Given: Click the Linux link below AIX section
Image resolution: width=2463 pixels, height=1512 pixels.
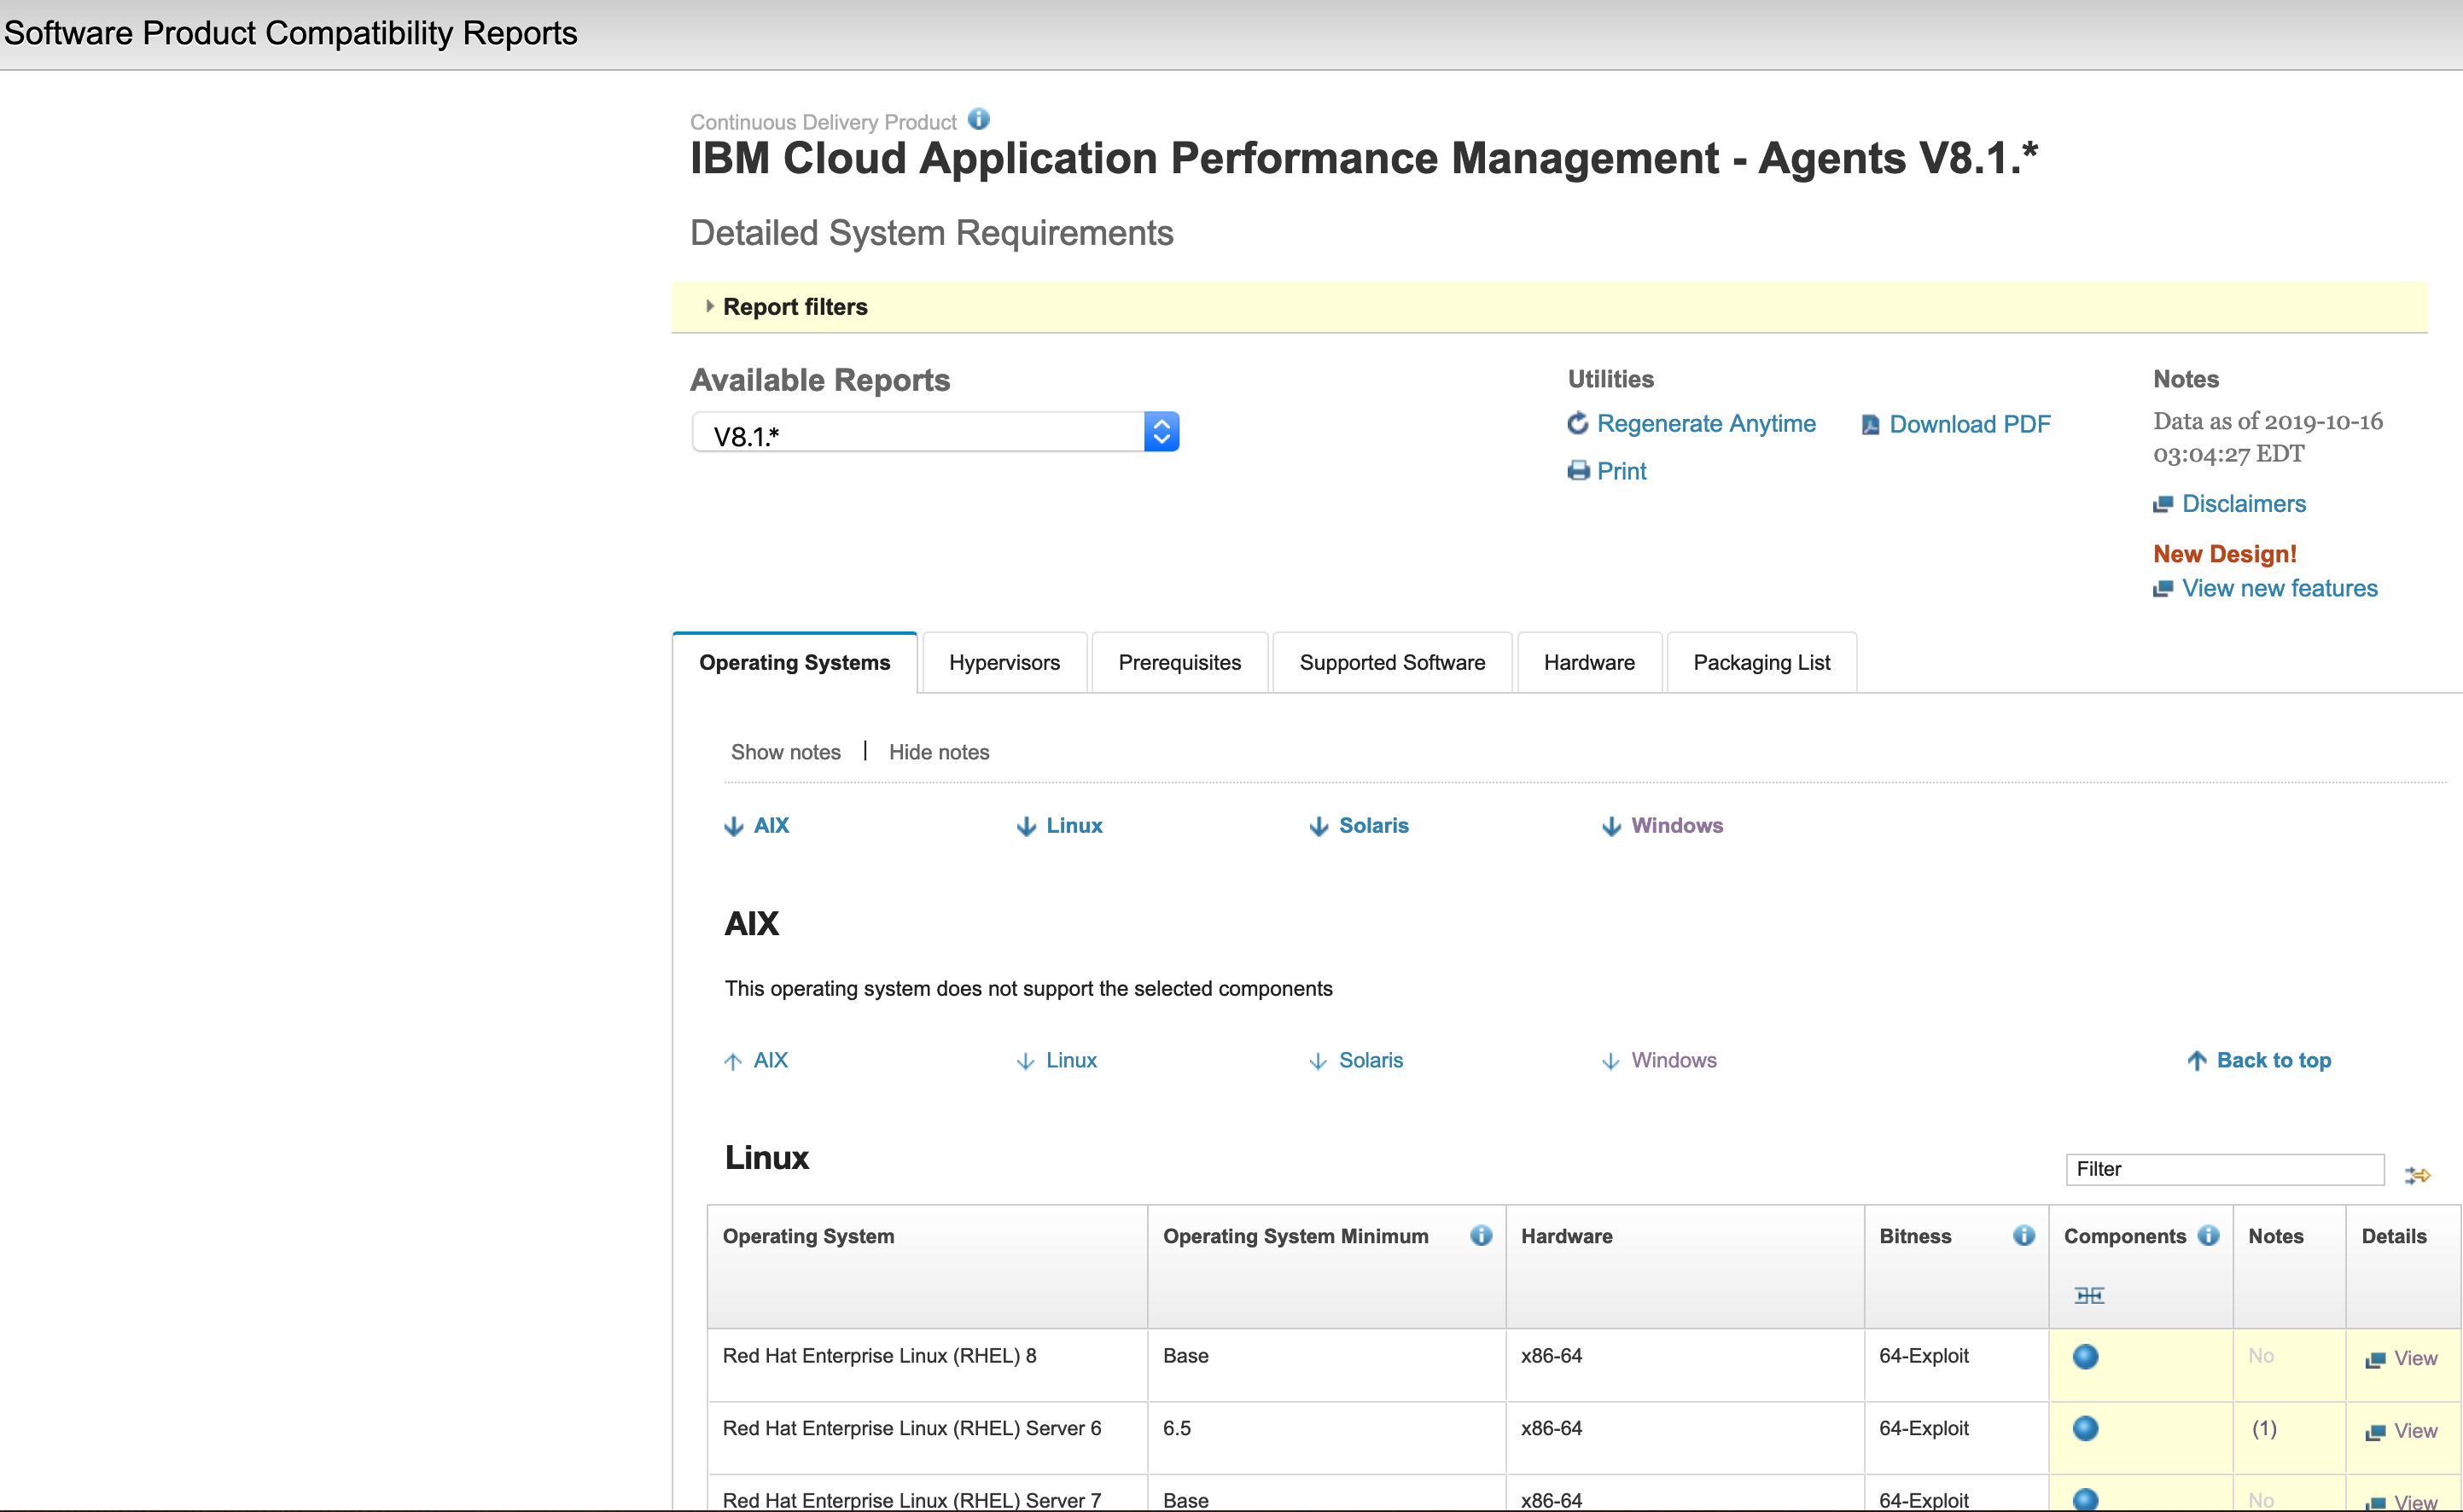Looking at the screenshot, I should pyautogui.click(x=1071, y=1060).
